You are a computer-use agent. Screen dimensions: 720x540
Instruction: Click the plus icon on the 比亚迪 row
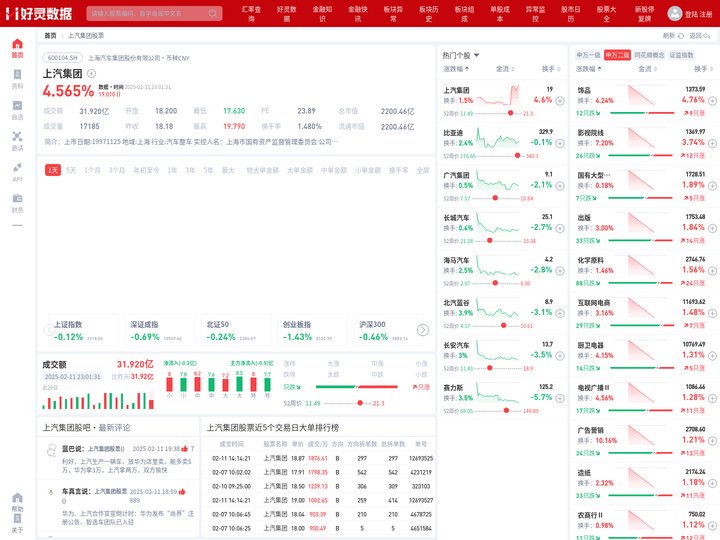[x=560, y=143]
